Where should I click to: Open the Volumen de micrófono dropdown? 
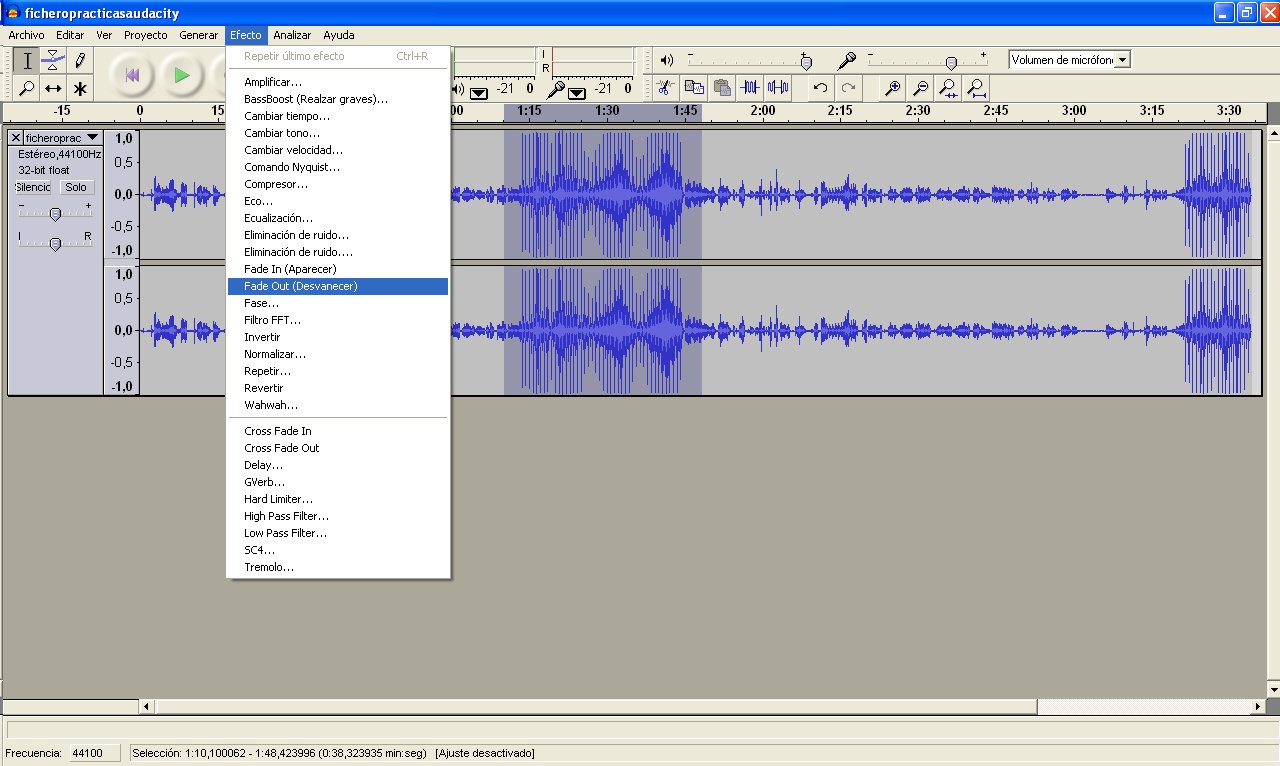(x=1122, y=60)
